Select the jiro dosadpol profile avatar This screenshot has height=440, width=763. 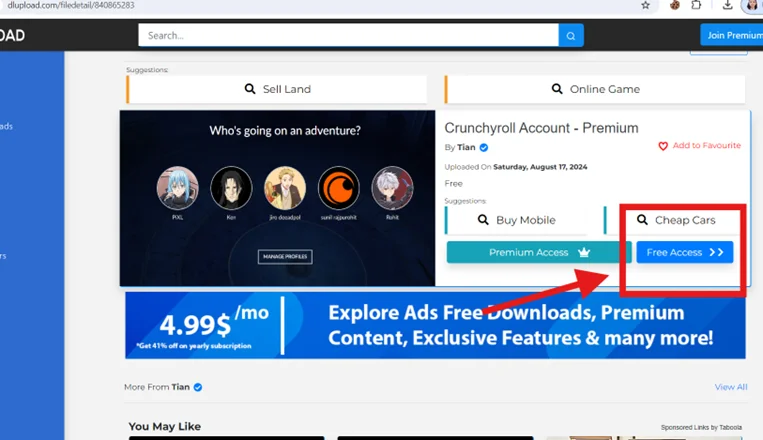[x=285, y=188]
